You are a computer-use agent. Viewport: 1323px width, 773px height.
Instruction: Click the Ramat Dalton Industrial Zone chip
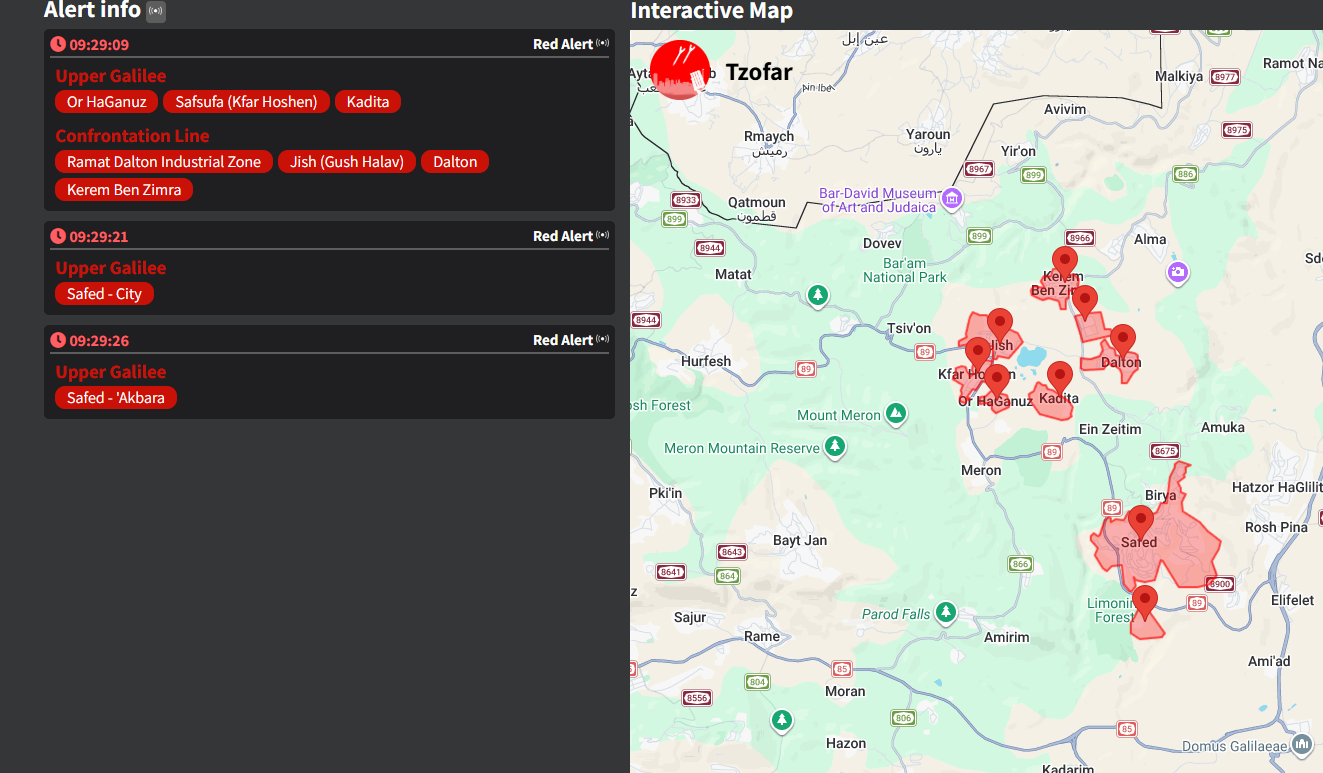(x=164, y=162)
